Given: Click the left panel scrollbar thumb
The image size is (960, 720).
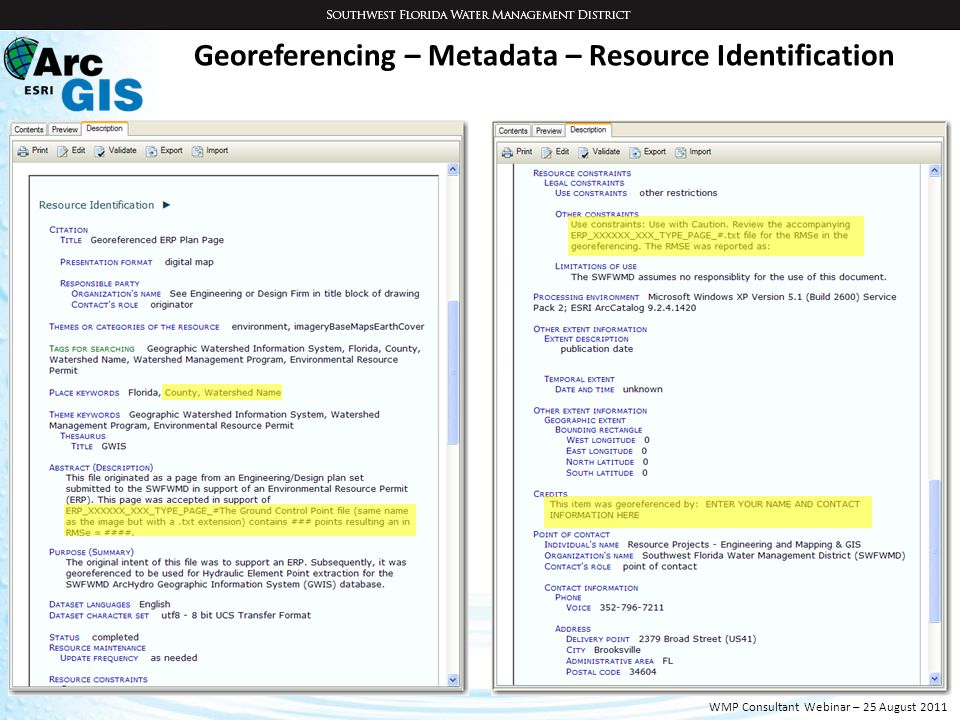Looking at the screenshot, I should coord(453,372).
